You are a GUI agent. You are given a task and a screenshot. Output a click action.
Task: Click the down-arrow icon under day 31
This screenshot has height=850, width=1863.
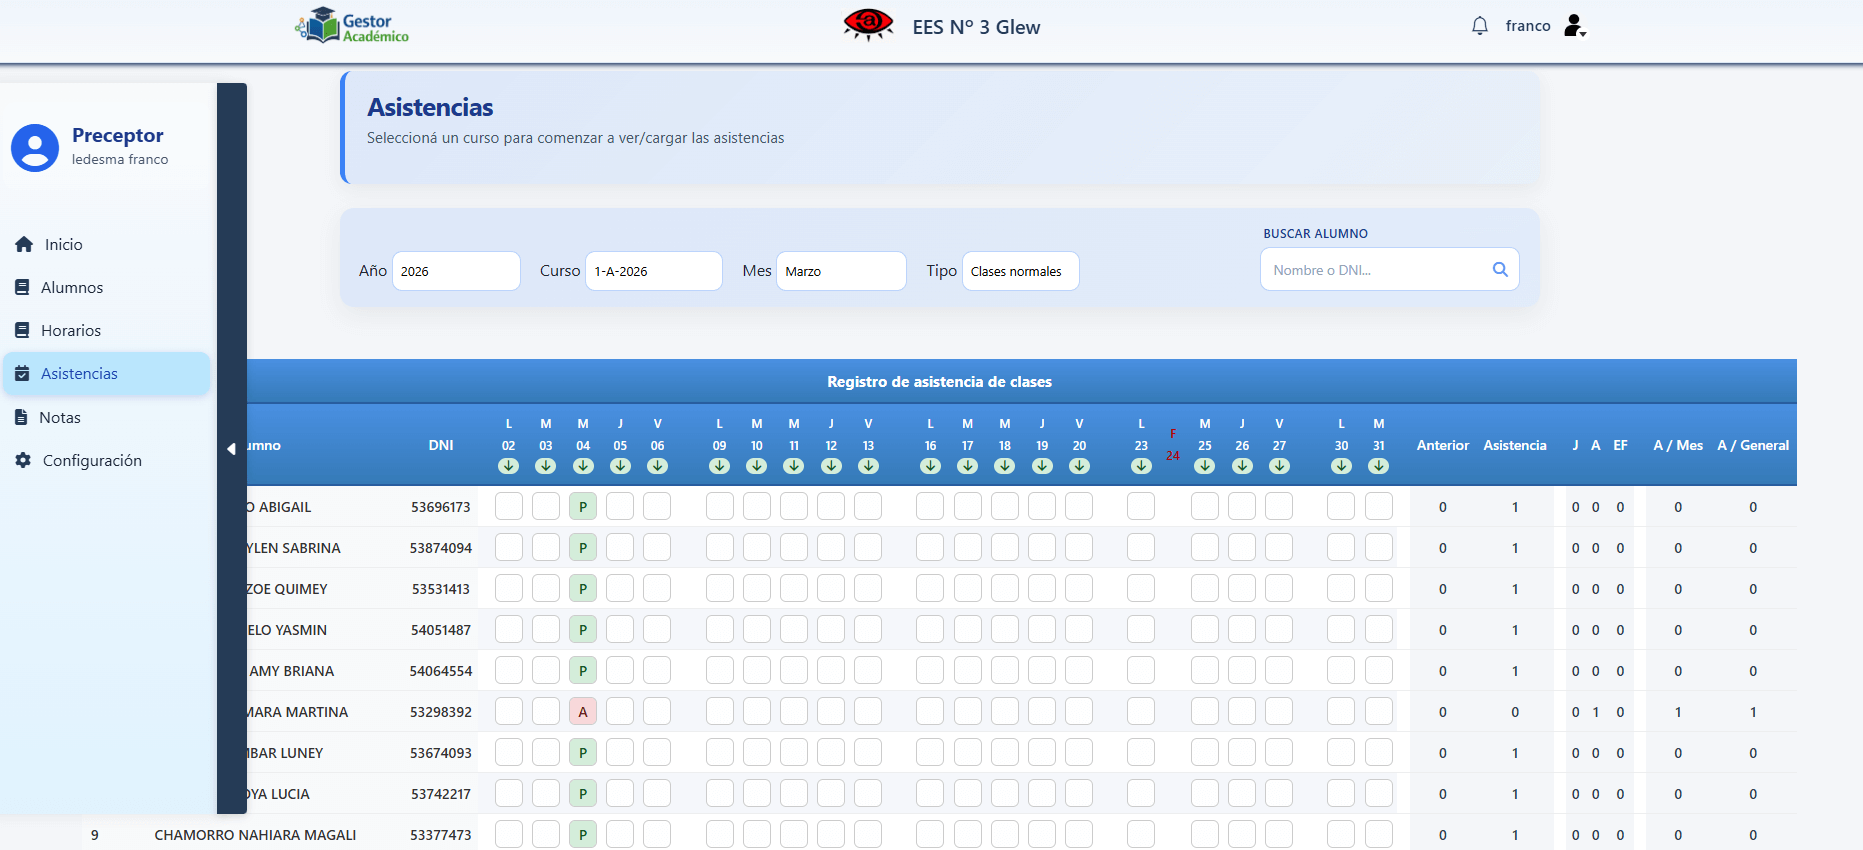(x=1378, y=466)
